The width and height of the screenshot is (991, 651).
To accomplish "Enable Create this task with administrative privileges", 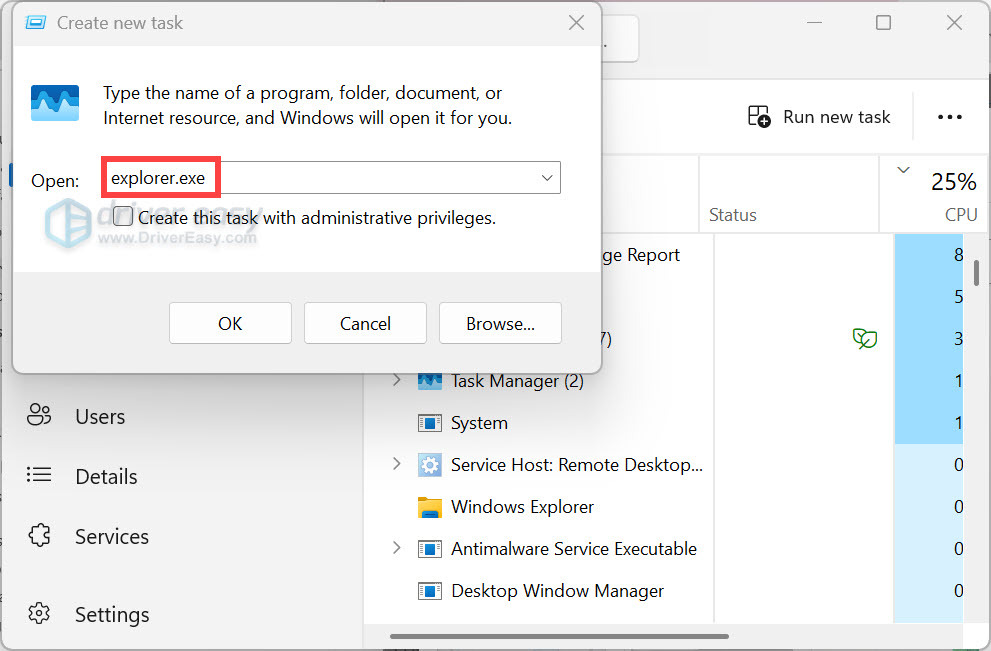I will (123, 217).
